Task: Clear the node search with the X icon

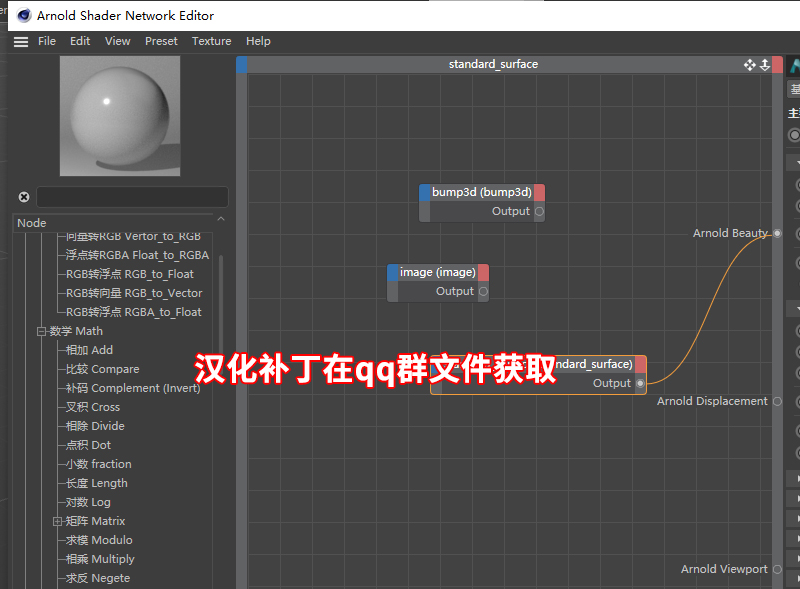Action: tap(24, 197)
